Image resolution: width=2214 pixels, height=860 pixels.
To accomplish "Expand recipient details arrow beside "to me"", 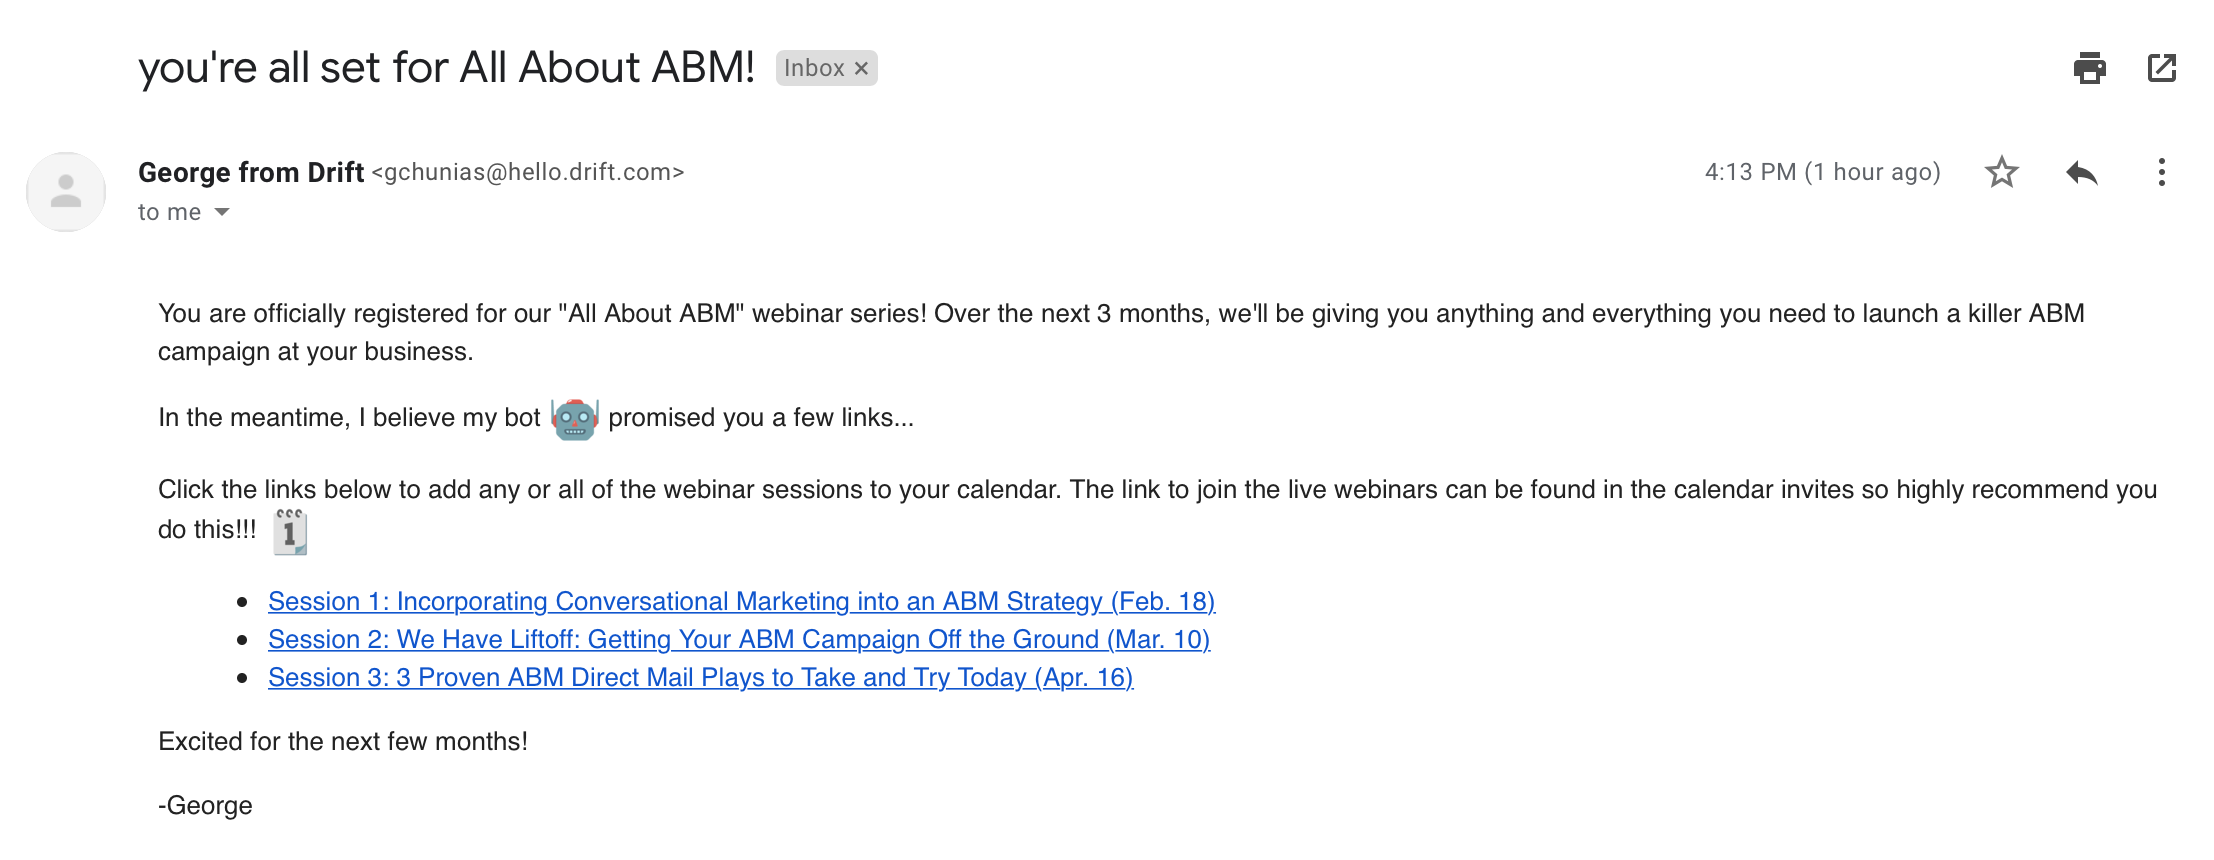I will (x=222, y=212).
